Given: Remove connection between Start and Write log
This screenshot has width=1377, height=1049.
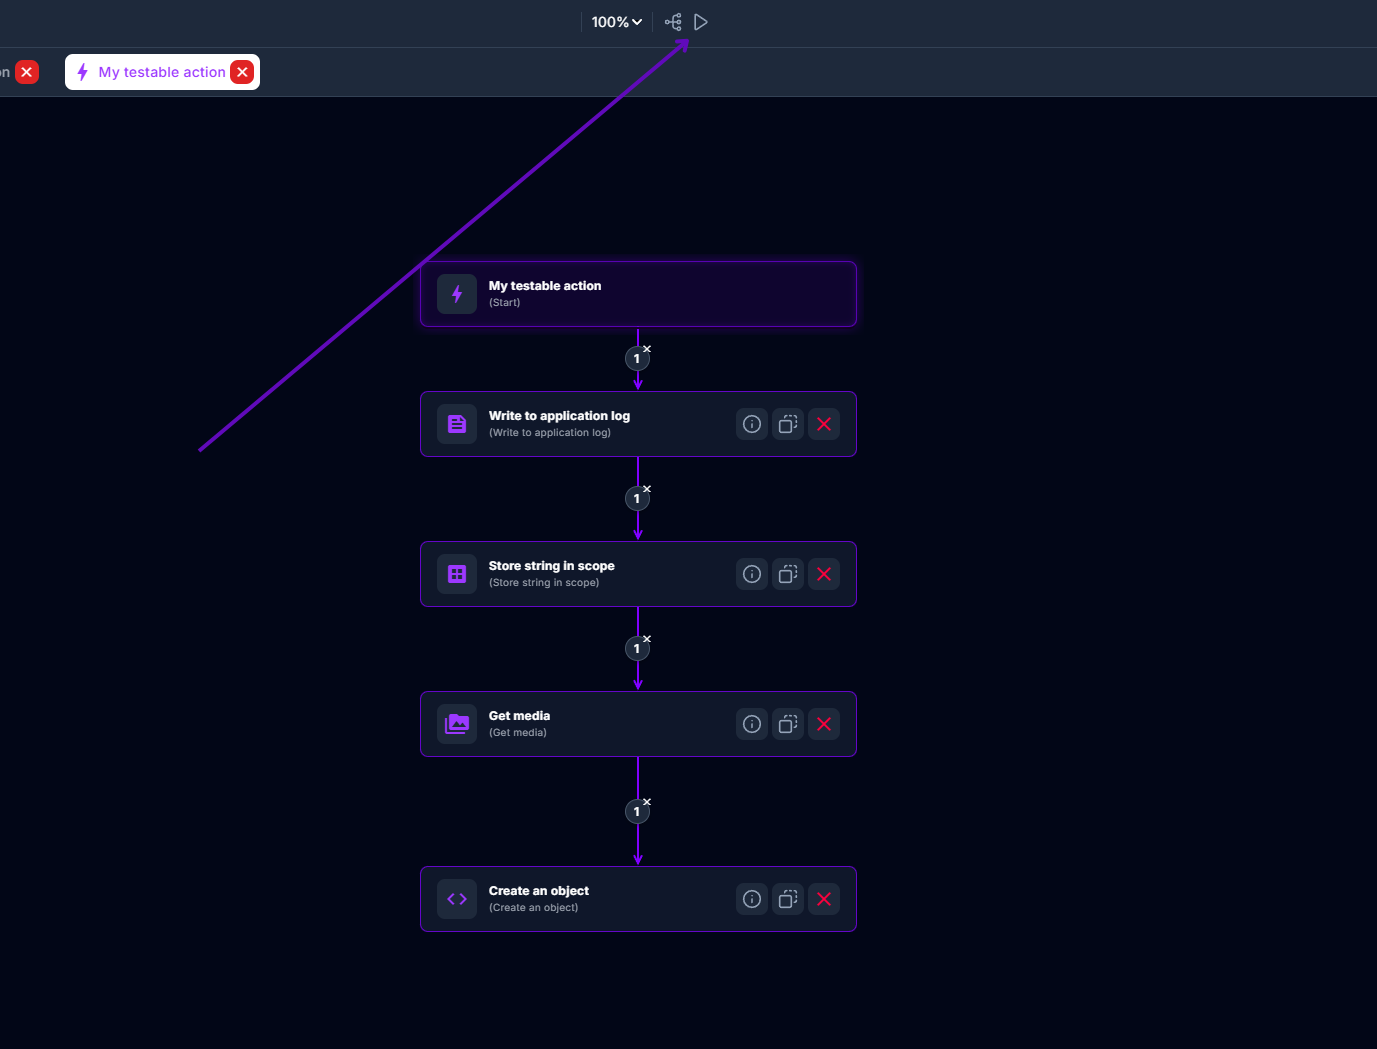Looking at the screenshot, I should (647, 349).
